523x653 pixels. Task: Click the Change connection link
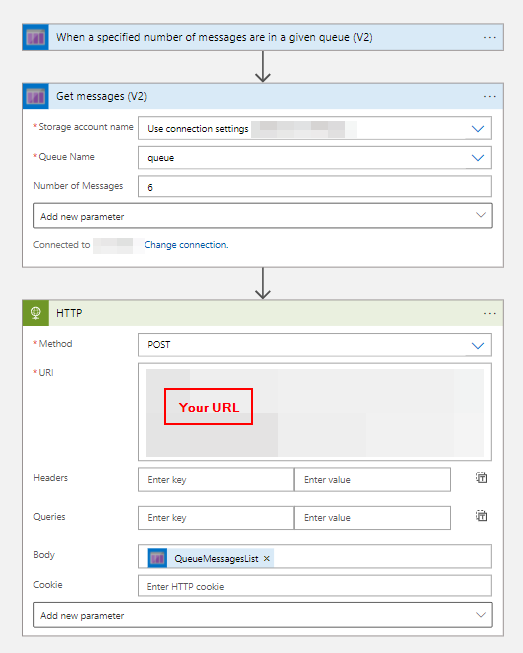coord(186,245)
